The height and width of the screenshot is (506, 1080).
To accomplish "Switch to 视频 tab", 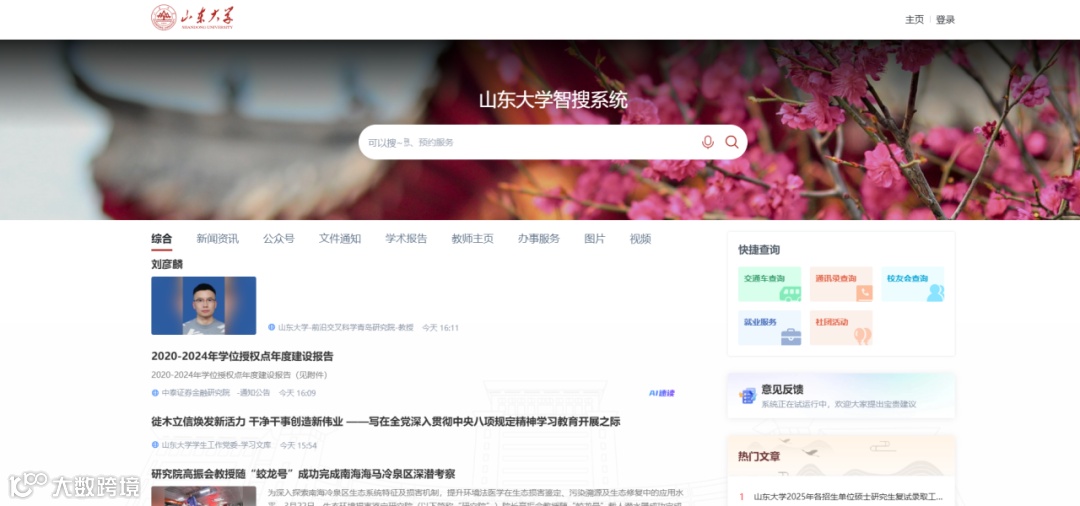I will pyautogui.click(x=640, y=239).
